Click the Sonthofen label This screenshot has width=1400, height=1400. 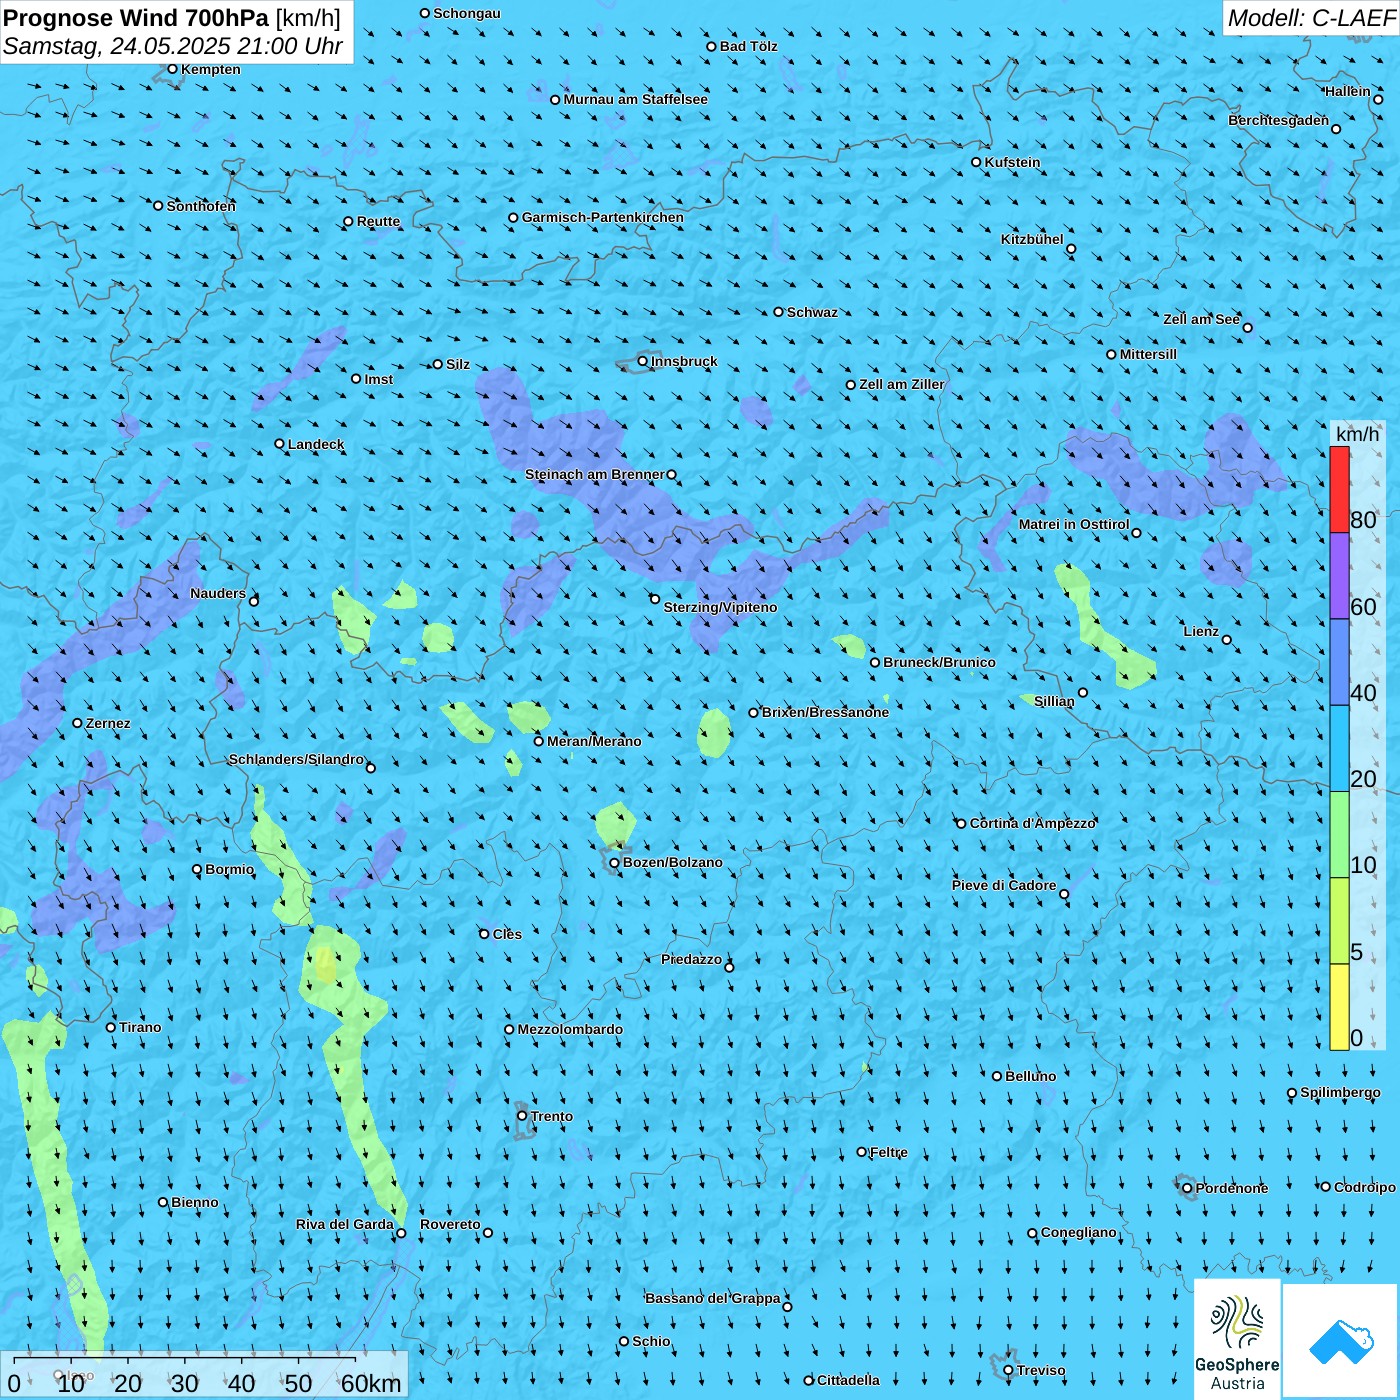point(201,206)
